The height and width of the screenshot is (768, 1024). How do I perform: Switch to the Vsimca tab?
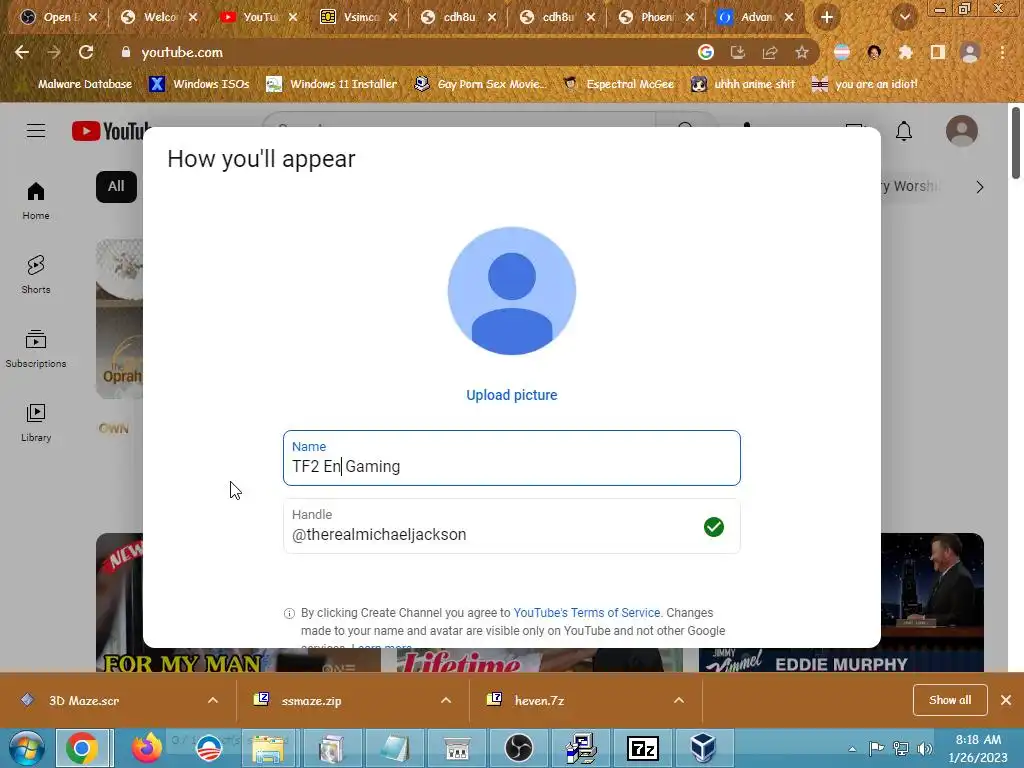tap(359, 17)
